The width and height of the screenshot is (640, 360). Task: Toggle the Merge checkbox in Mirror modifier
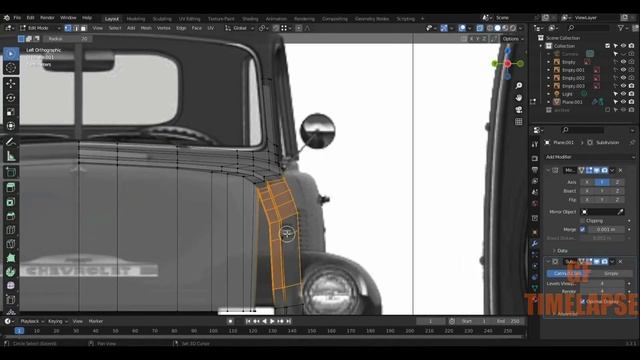pos(582,229)
